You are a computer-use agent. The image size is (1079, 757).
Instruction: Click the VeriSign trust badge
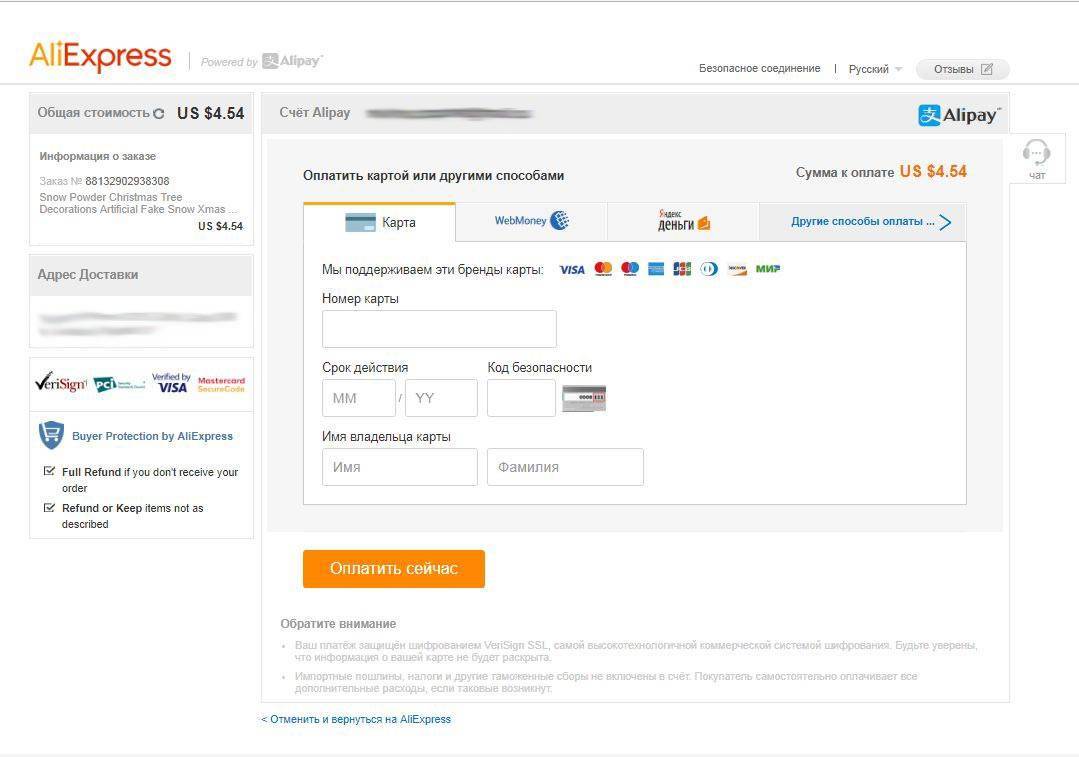pyautogui.click(x=61, y=383)
